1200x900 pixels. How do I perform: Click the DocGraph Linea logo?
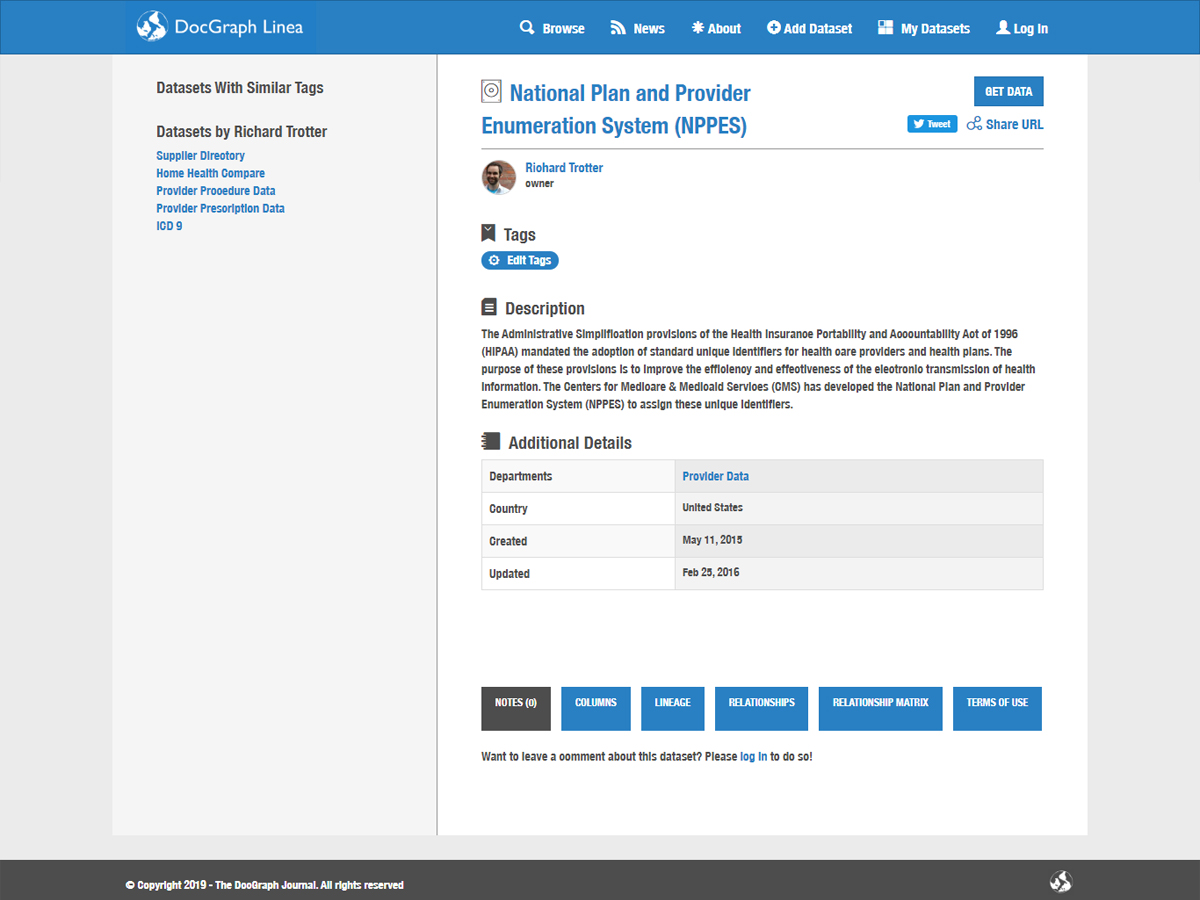(x=221, y=27)
